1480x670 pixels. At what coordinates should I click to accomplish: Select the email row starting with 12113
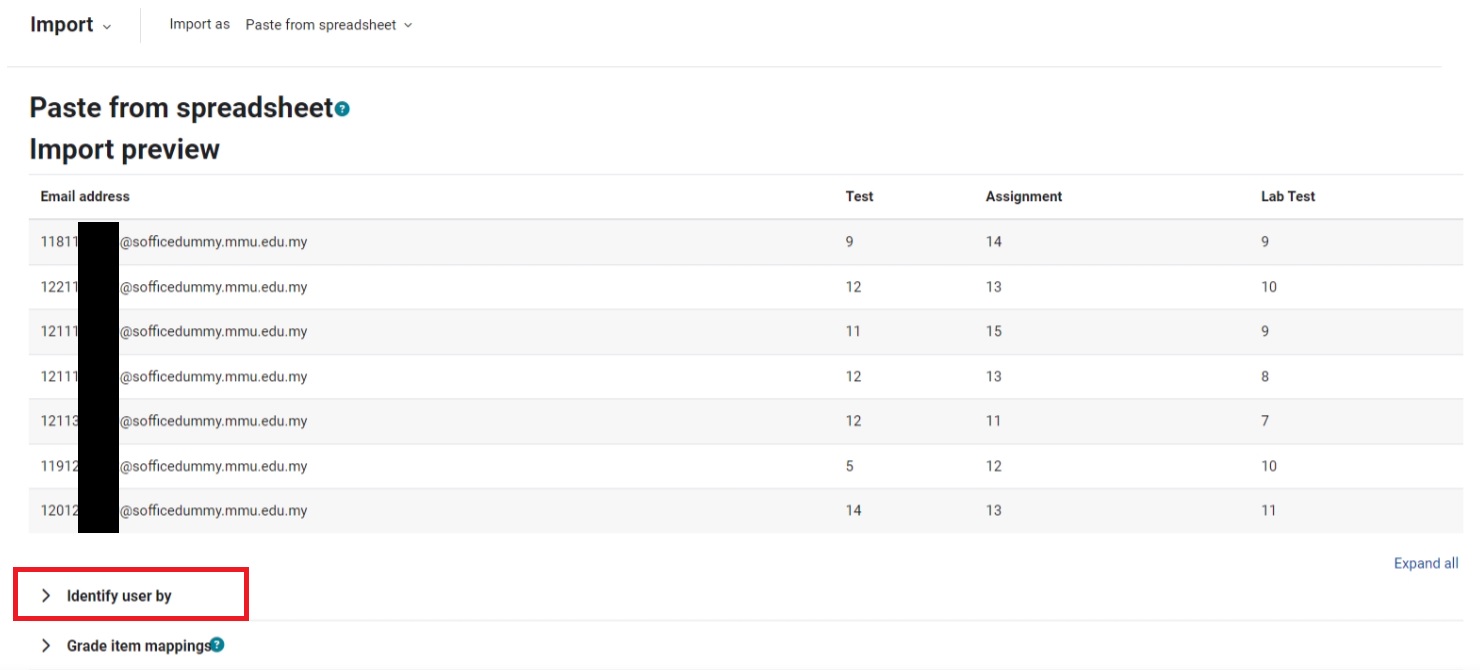tap(213, 421)
